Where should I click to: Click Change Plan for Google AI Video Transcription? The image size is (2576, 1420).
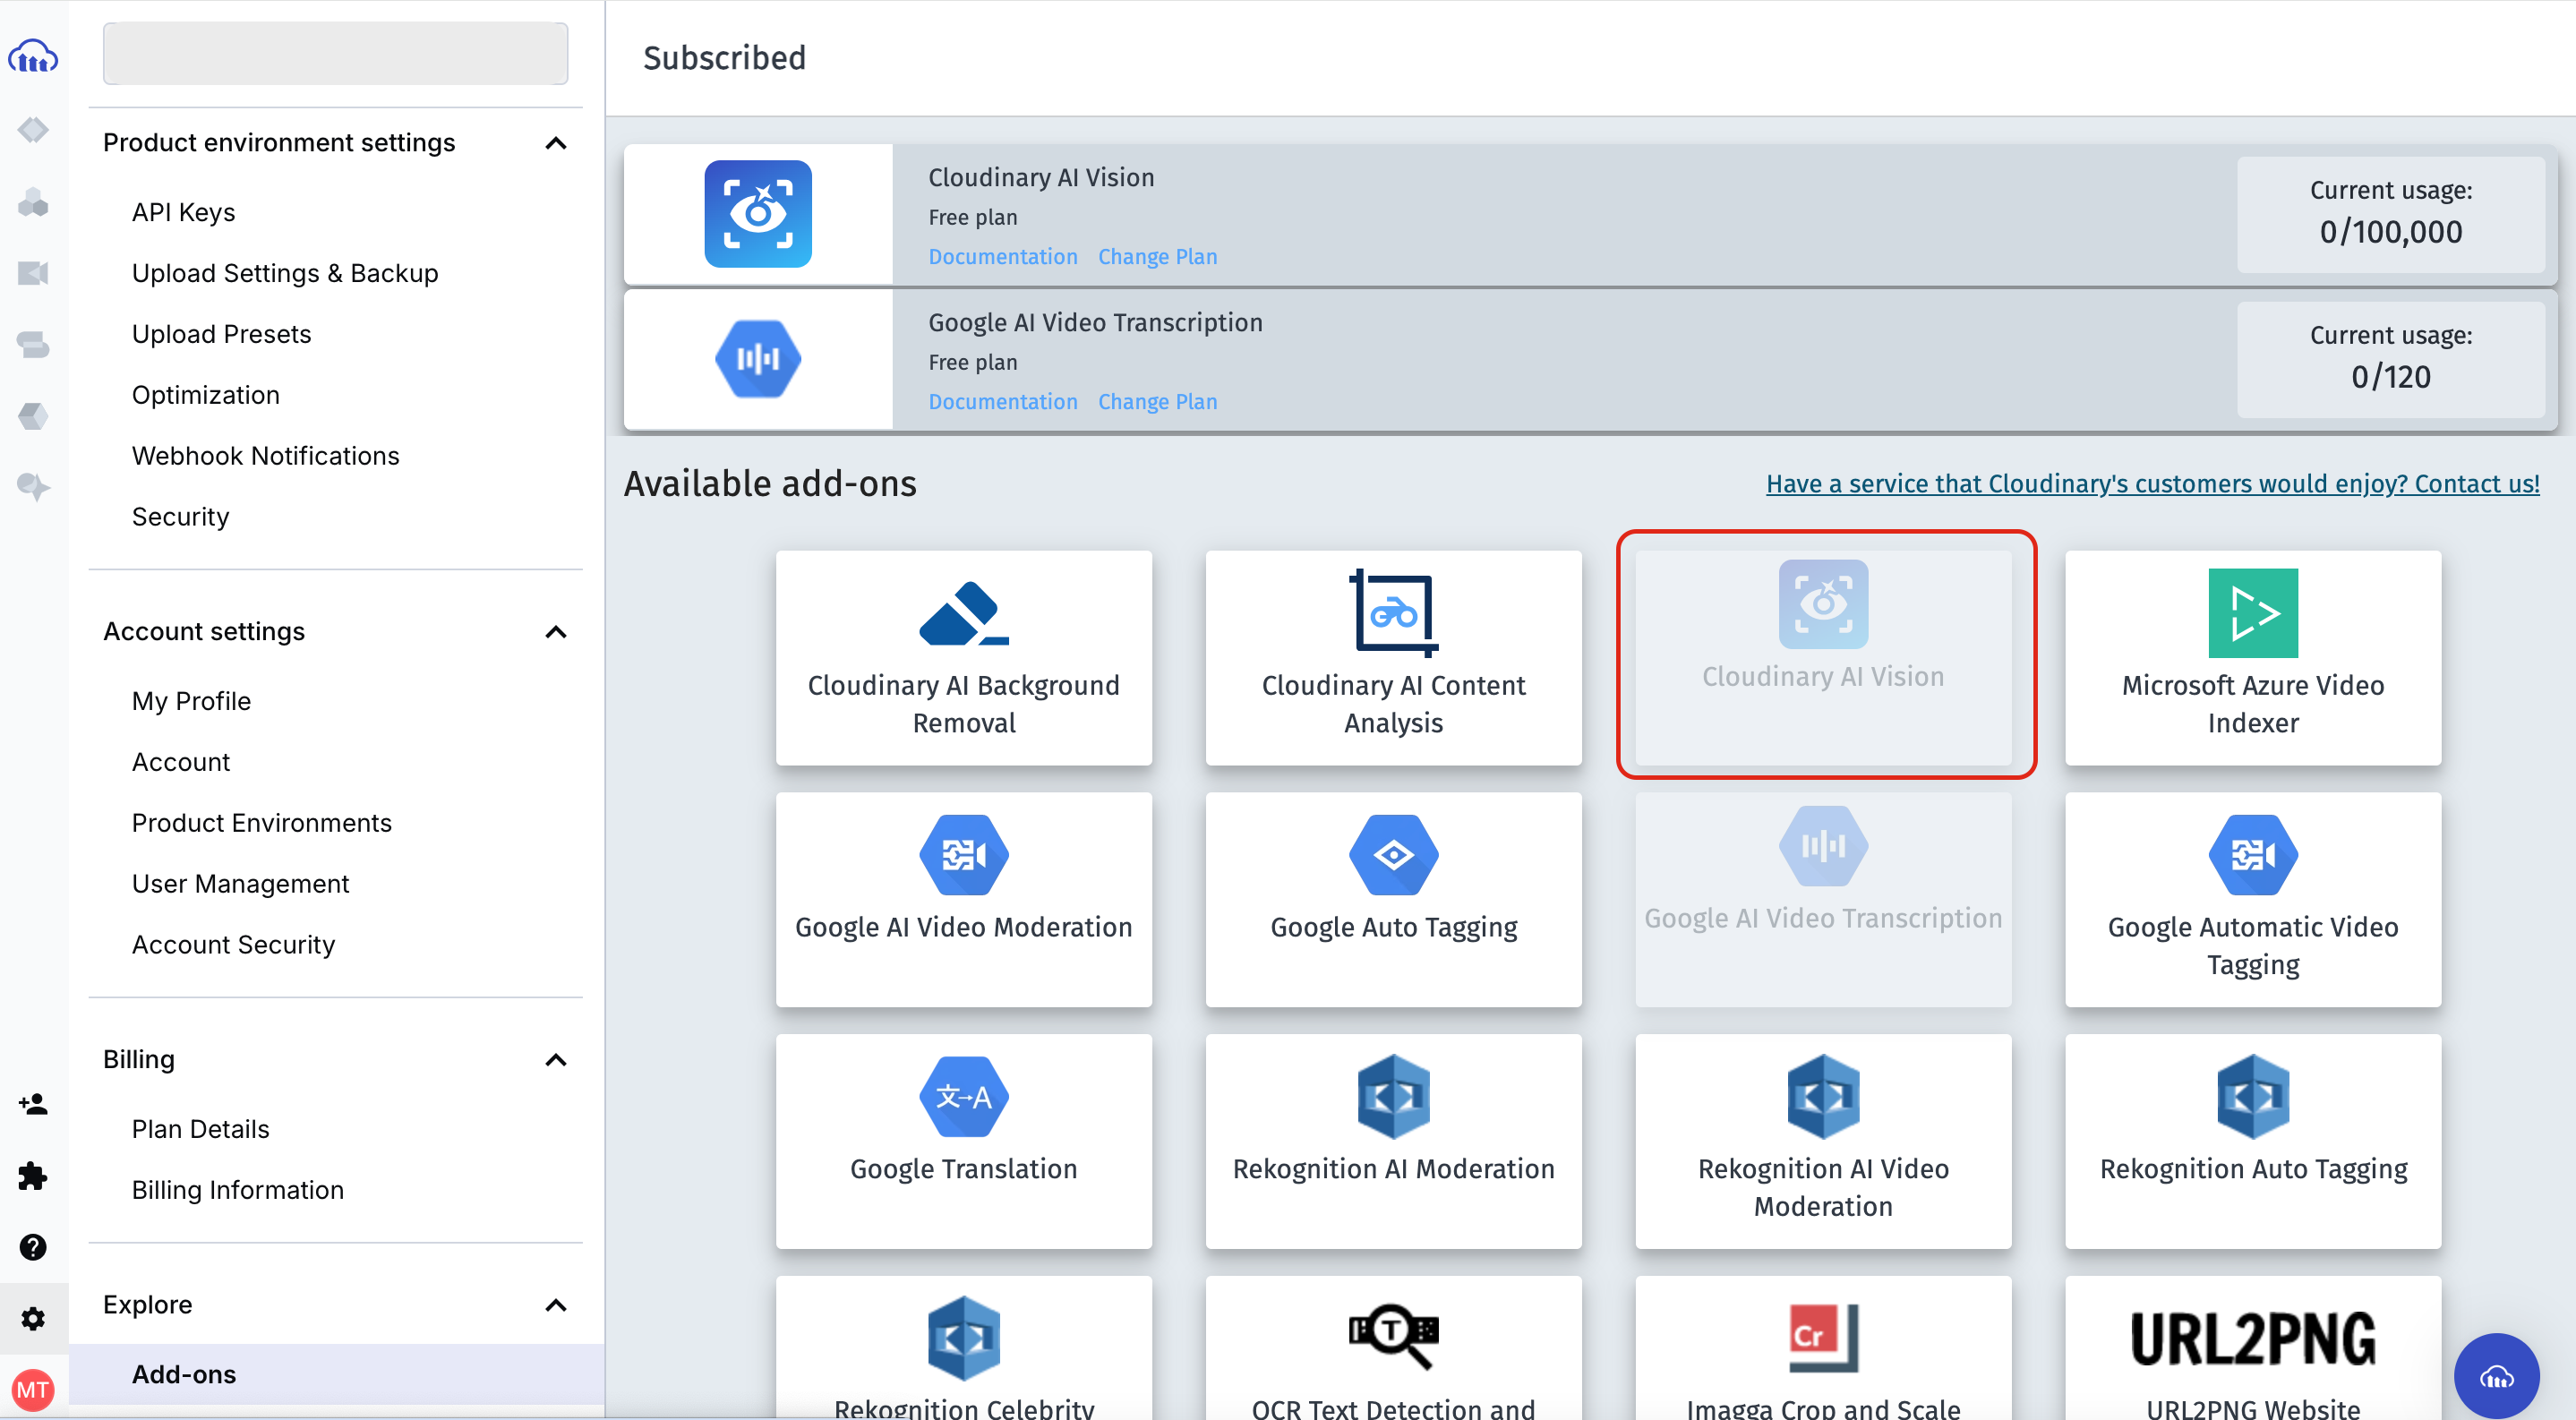click(1157, 402)
